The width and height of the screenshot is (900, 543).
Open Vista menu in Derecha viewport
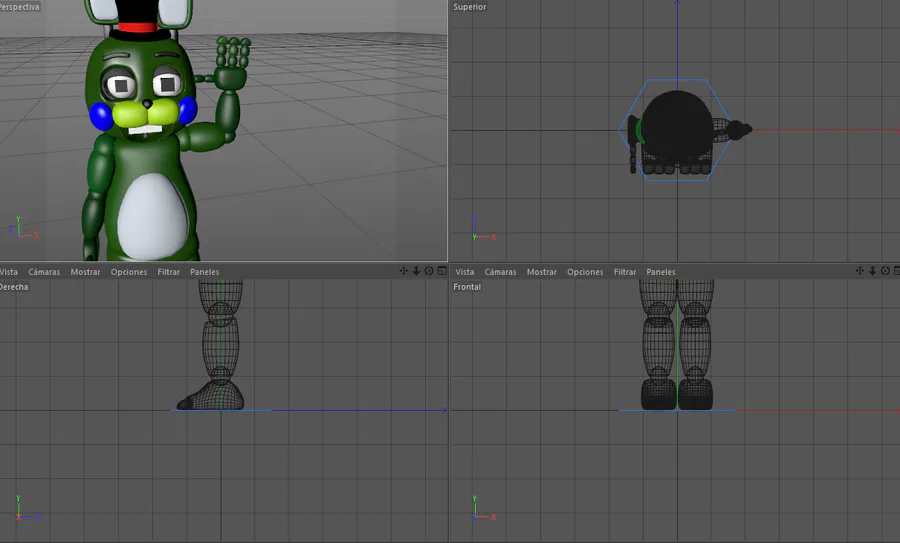[x=9, y=272]
